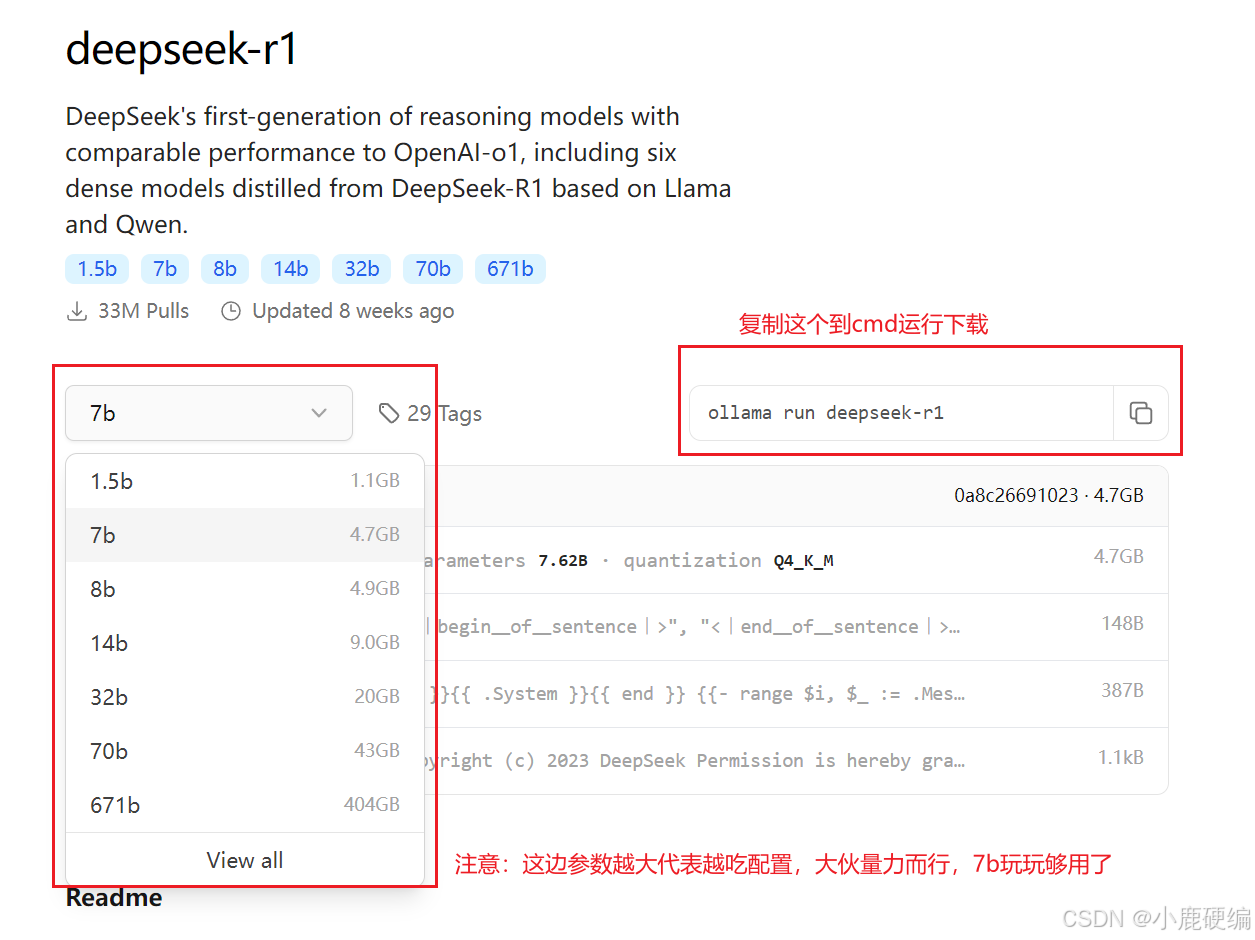Click the 387B file size value
Image resolution: width=1255 pixels, height=940 pixels.
(x=1122, y=690)
